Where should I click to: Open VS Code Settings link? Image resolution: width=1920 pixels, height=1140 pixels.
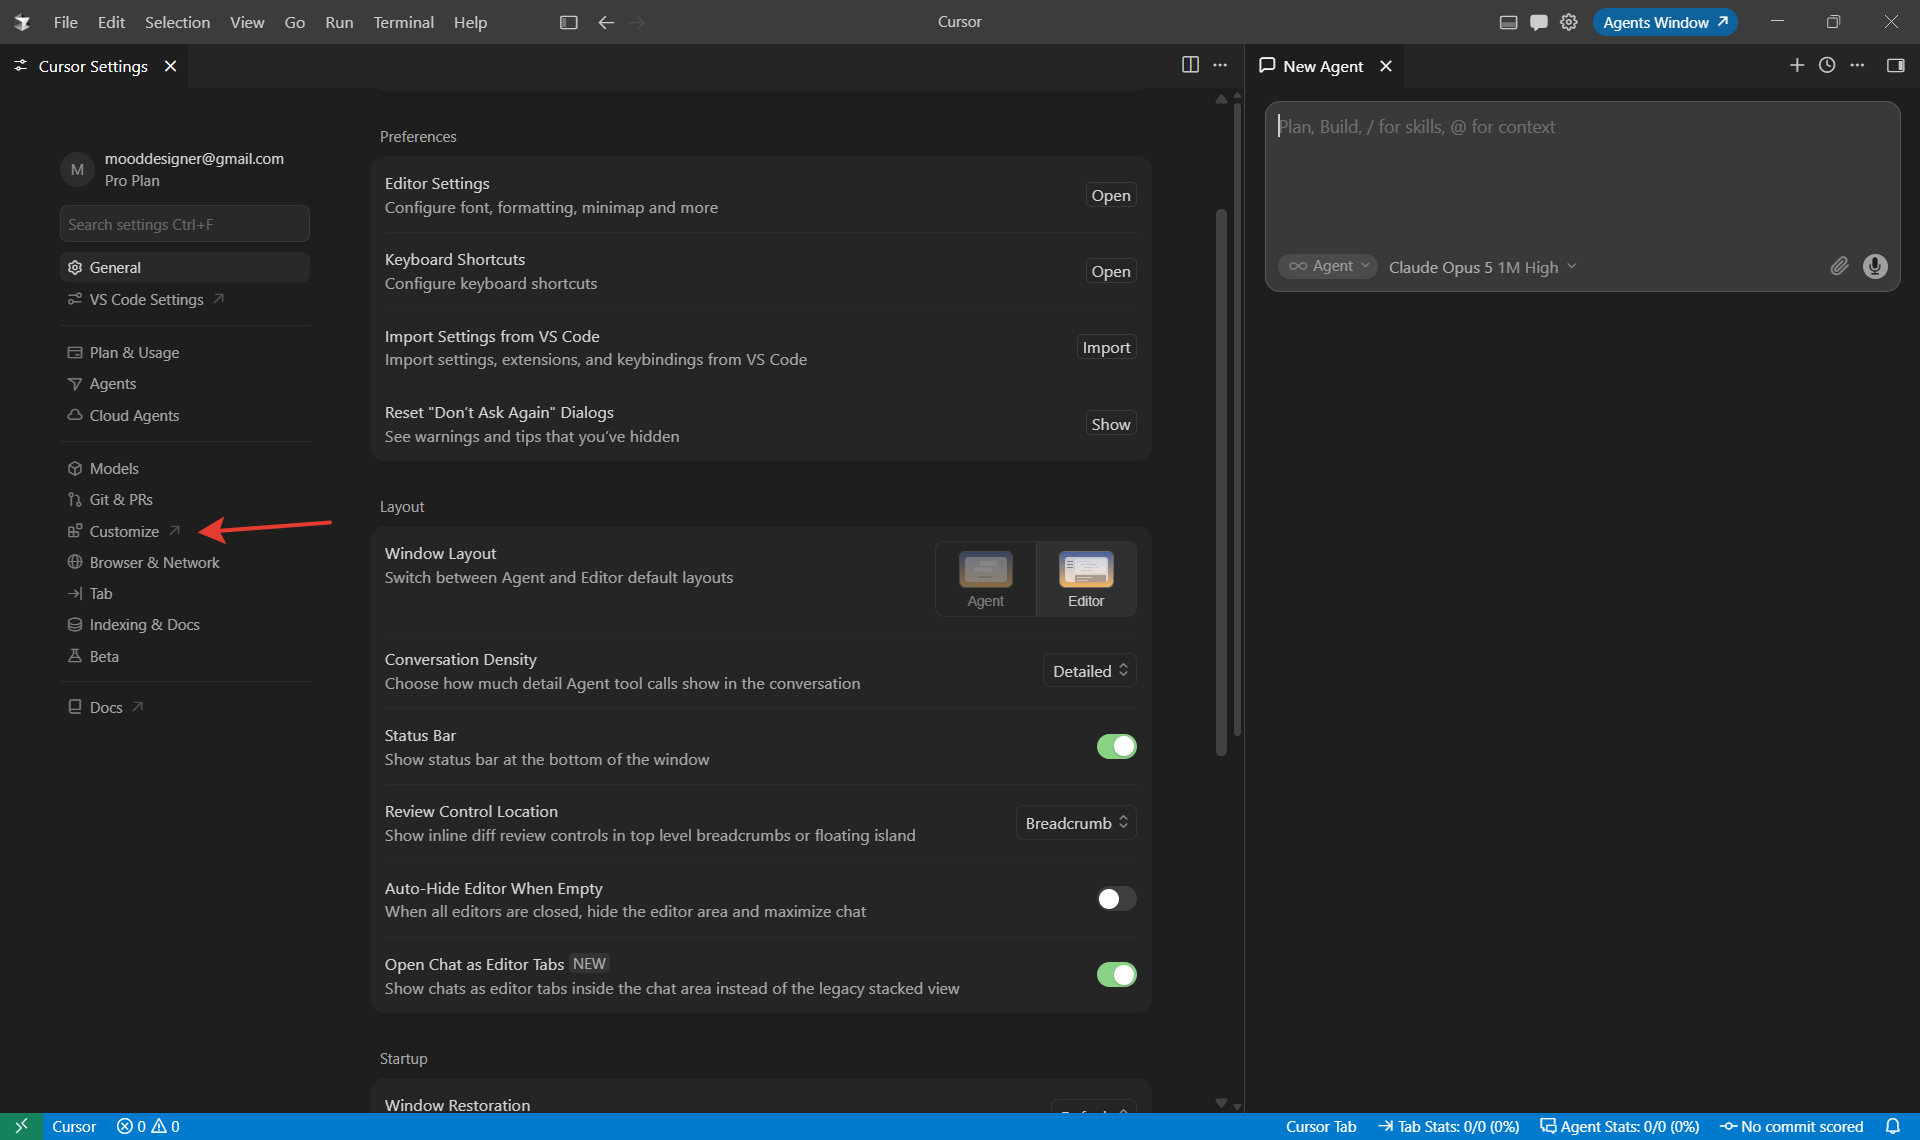coord(146,299)
